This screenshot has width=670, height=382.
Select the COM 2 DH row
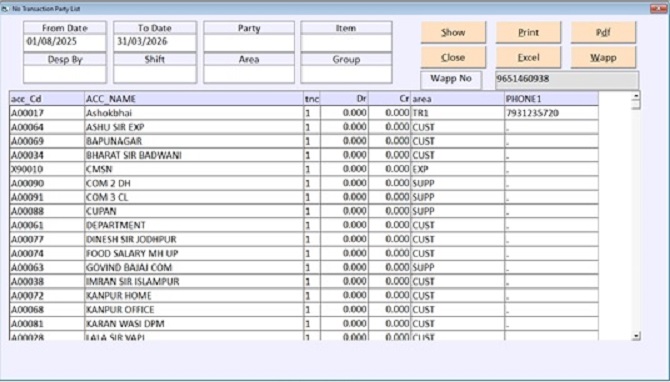click(304, 183)
